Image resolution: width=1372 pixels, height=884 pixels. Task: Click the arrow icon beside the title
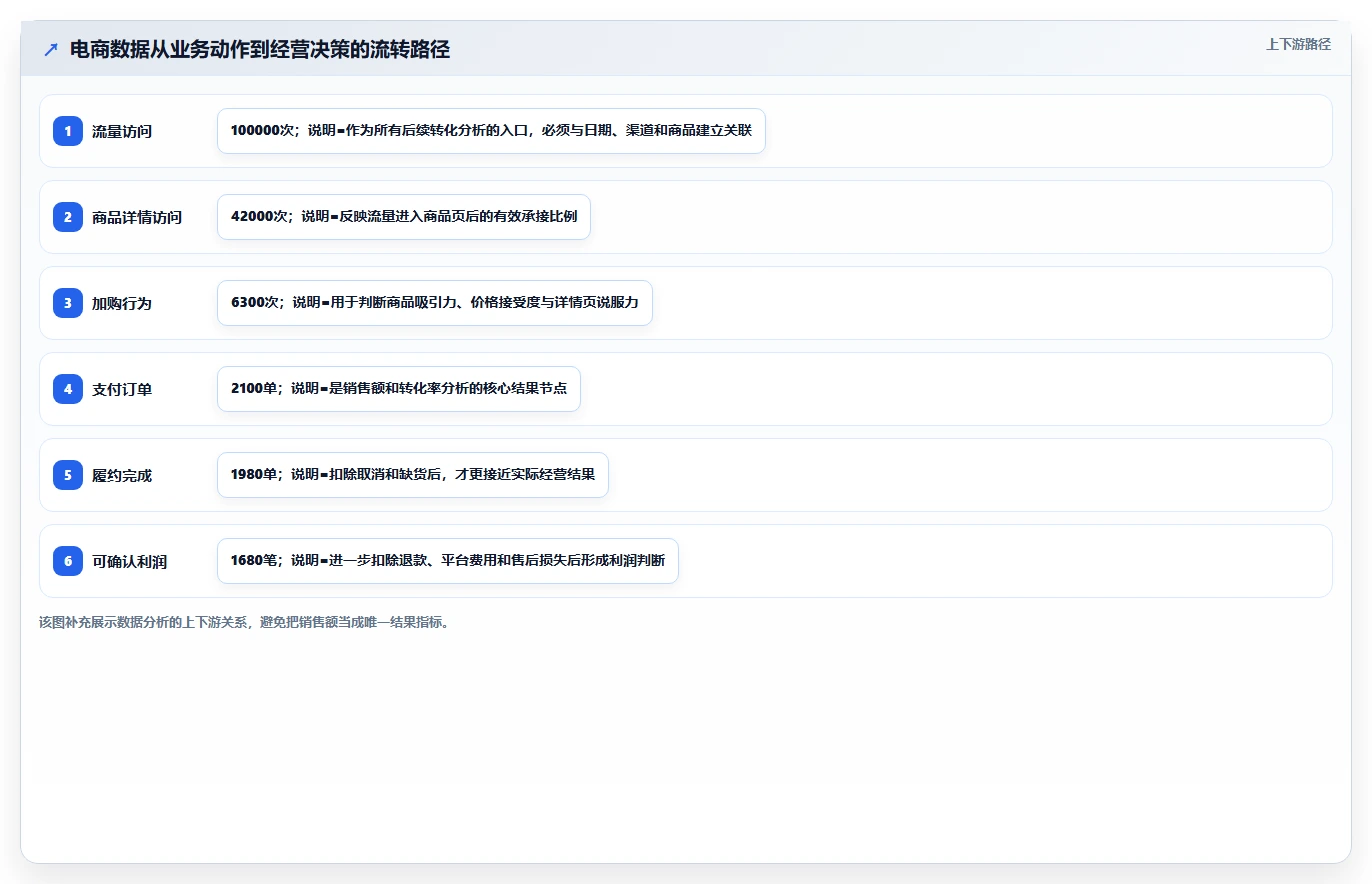click(x=51, y=49)
